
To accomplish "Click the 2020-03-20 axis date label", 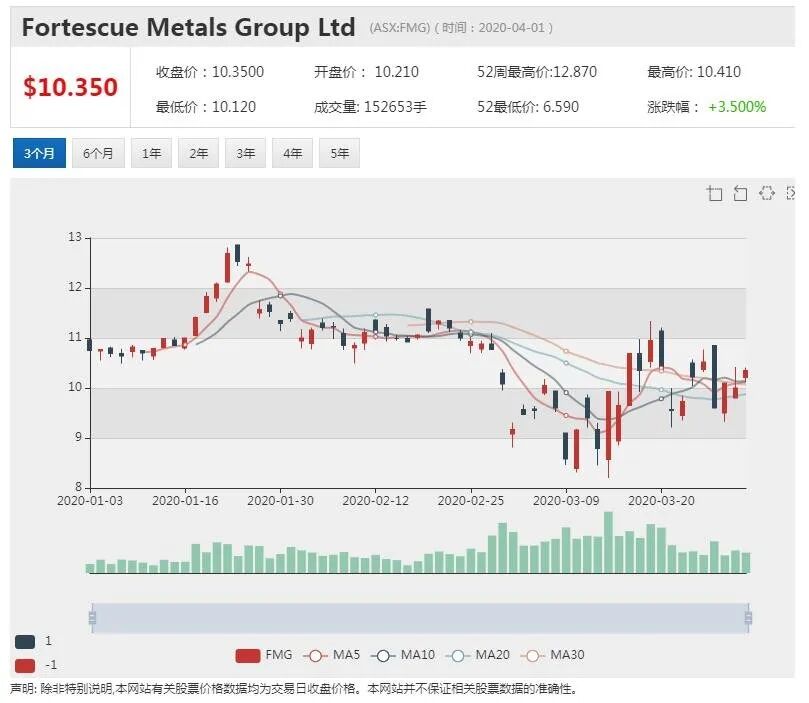I will click(661, 501).
